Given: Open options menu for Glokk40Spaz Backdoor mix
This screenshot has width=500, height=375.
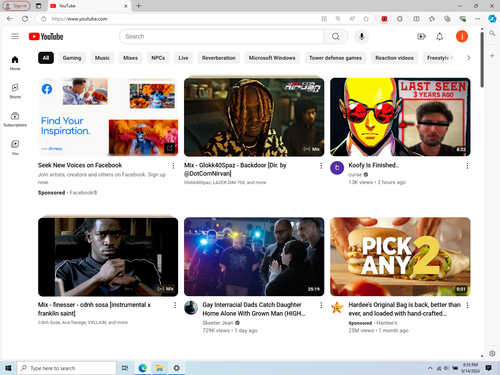Looking at the screenshot, I should pyautogui.click(x=321, y=166).
